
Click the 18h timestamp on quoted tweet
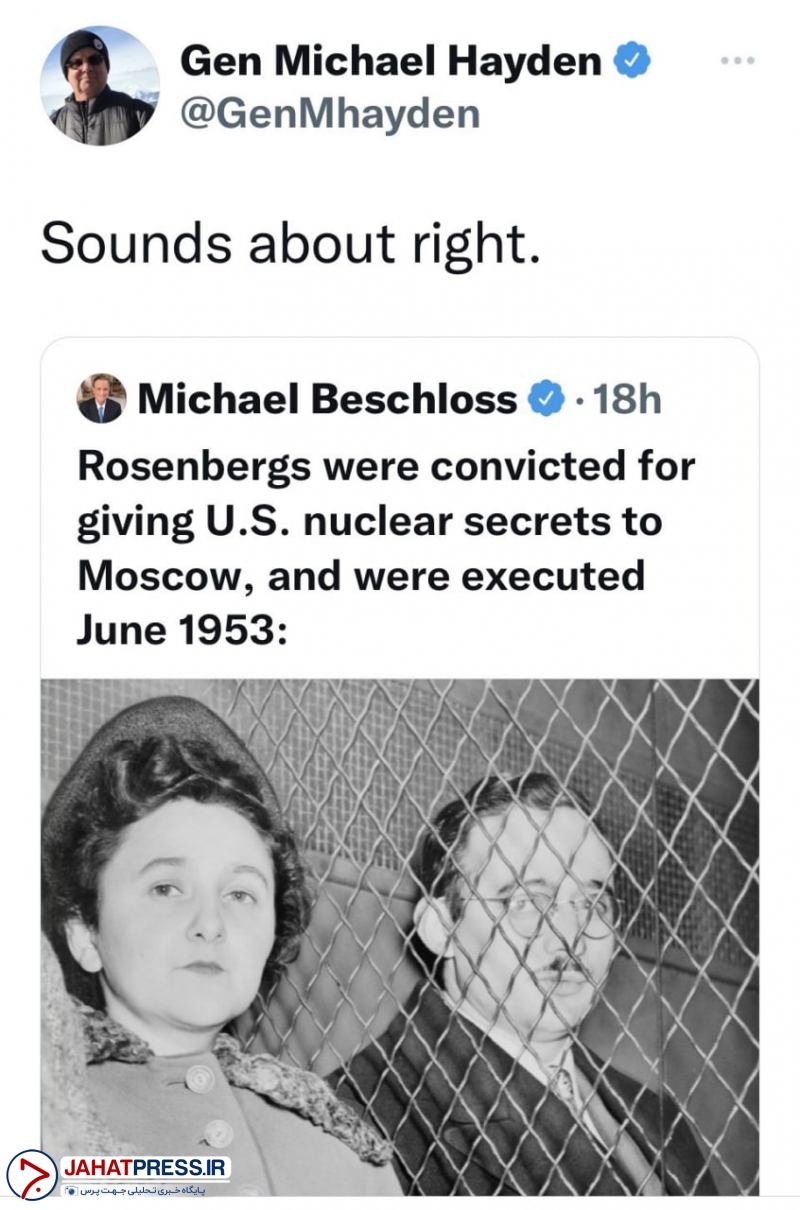coord(627,400)
